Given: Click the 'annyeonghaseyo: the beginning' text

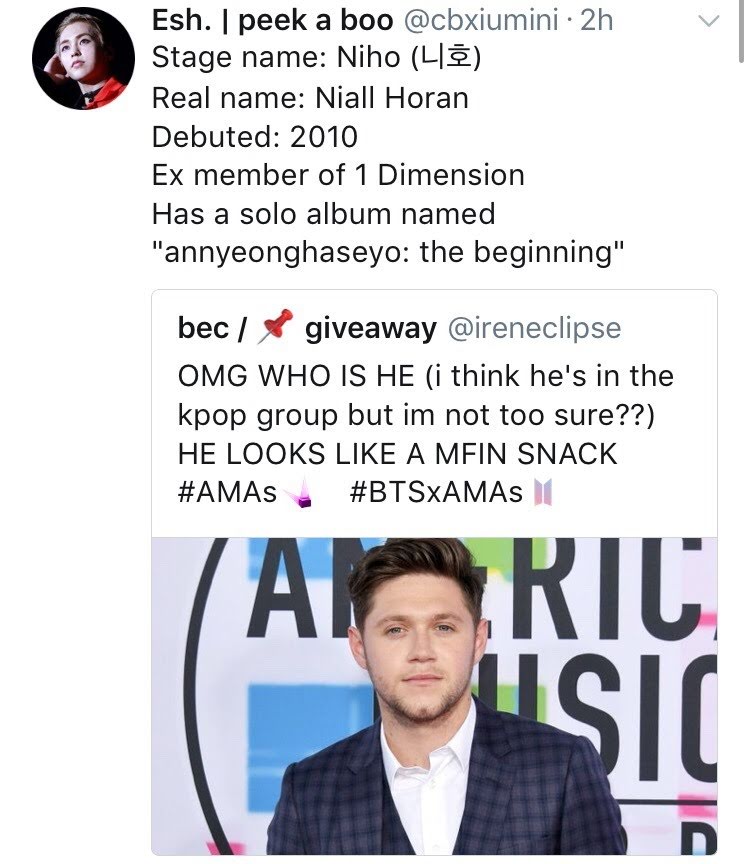Looking at the screenshot, I should [x=388, y=252].
